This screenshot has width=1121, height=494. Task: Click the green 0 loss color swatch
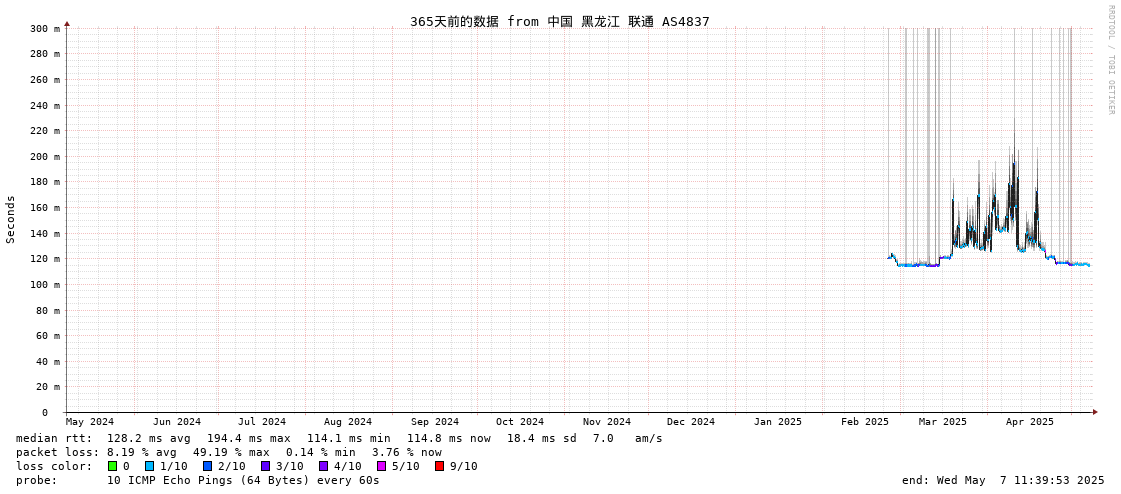click(112, 466)
